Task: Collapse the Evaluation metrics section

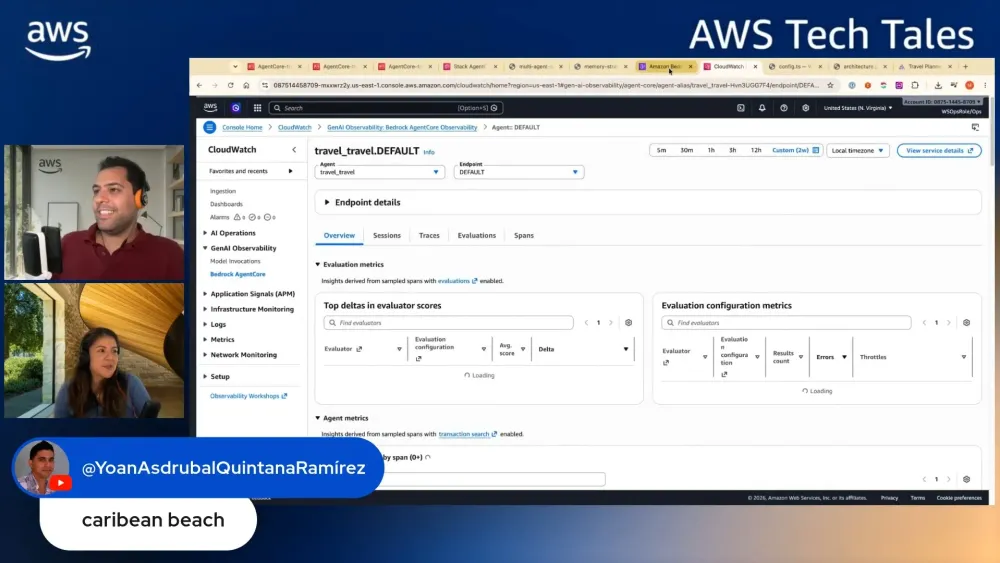Action: 318,264
